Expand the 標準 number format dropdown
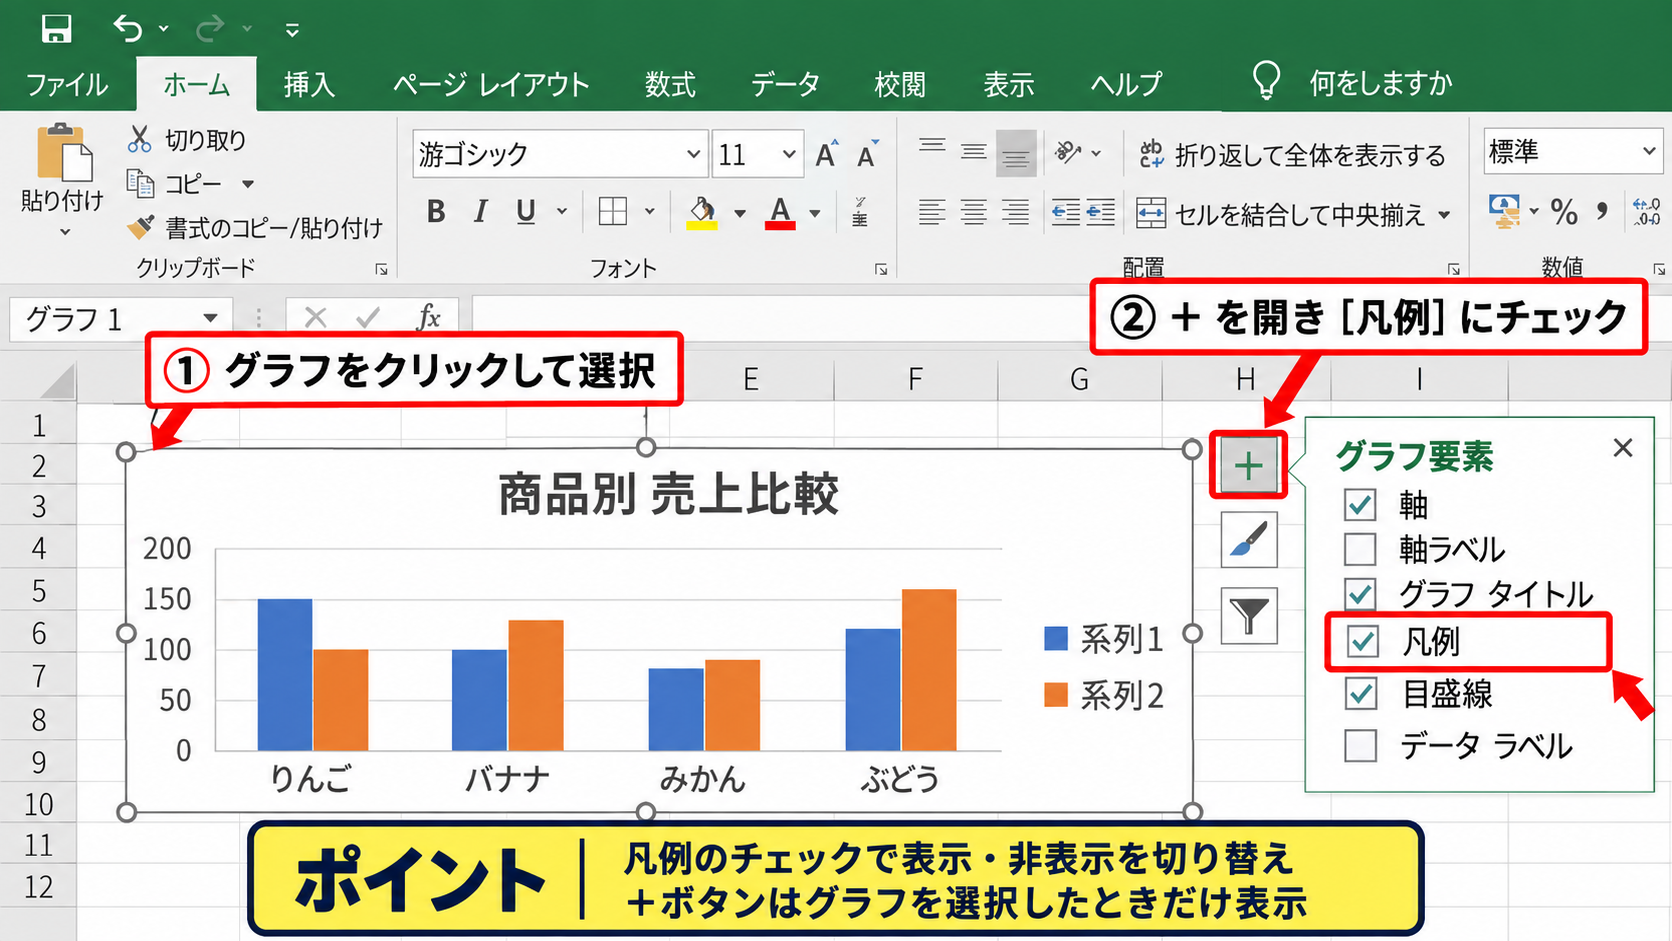 tap(1648, 152)
